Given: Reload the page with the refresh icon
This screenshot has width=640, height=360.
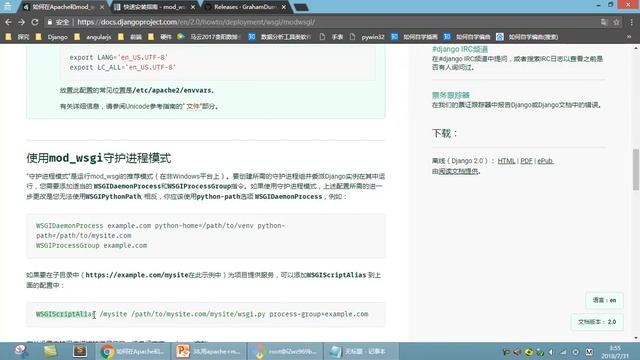Looking at the screenshot, I should pyautogui.click(x=35, y=22).
